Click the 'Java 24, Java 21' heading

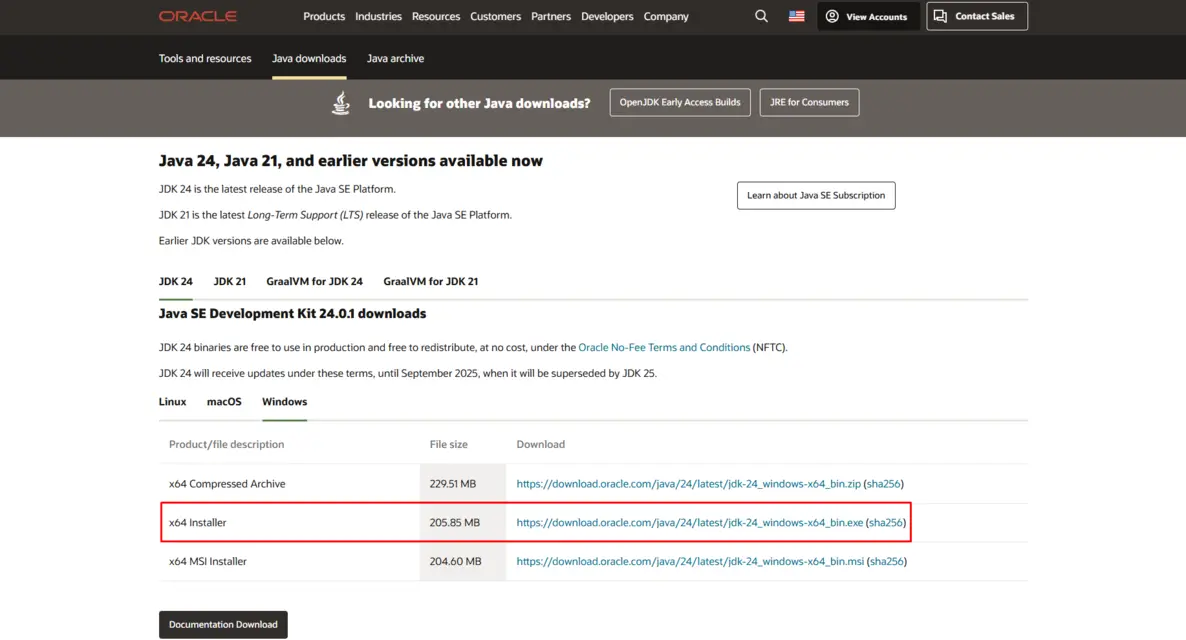[x=350, y=160]
